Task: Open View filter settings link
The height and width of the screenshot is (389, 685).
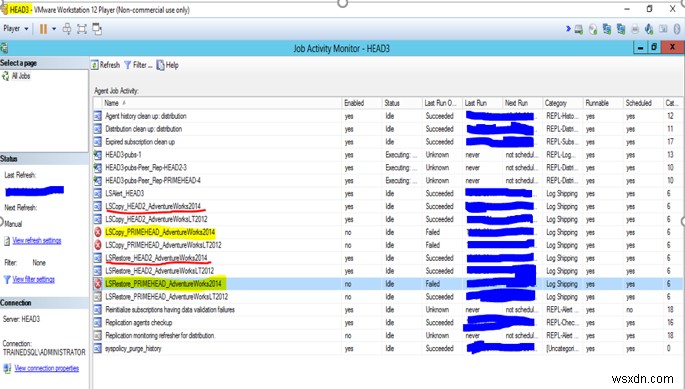Action: [x=34, y=279]
